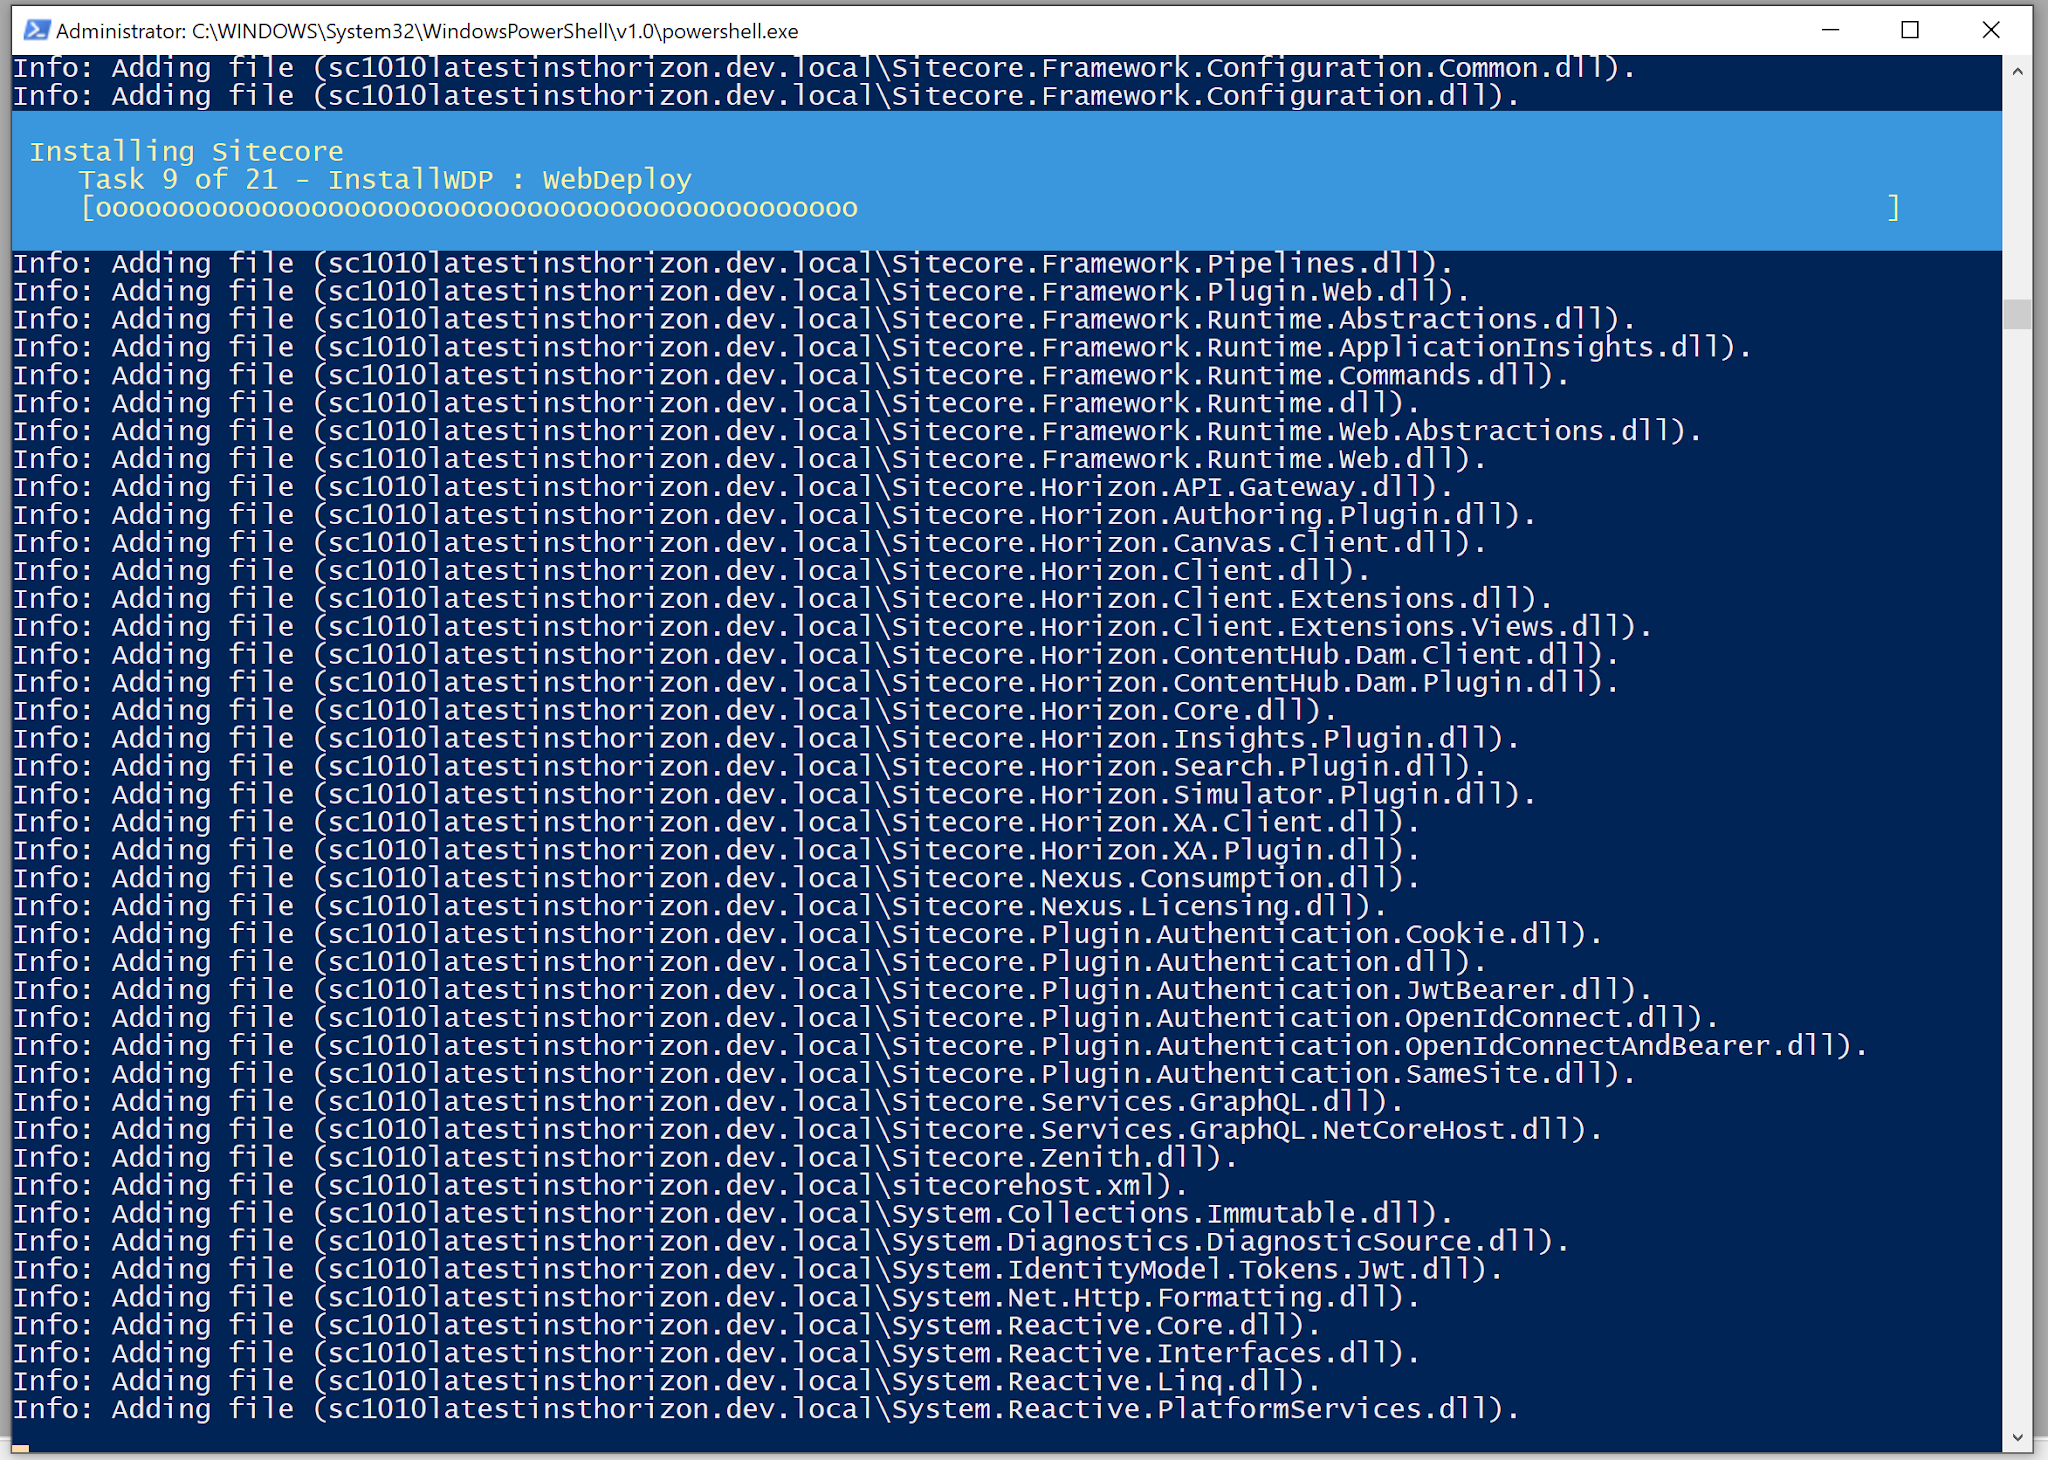Click line with System.Diagnostics.DiagnosticSource.dll
The width and height of the screenshot is (2048, 1460).
pos(791,1244)
